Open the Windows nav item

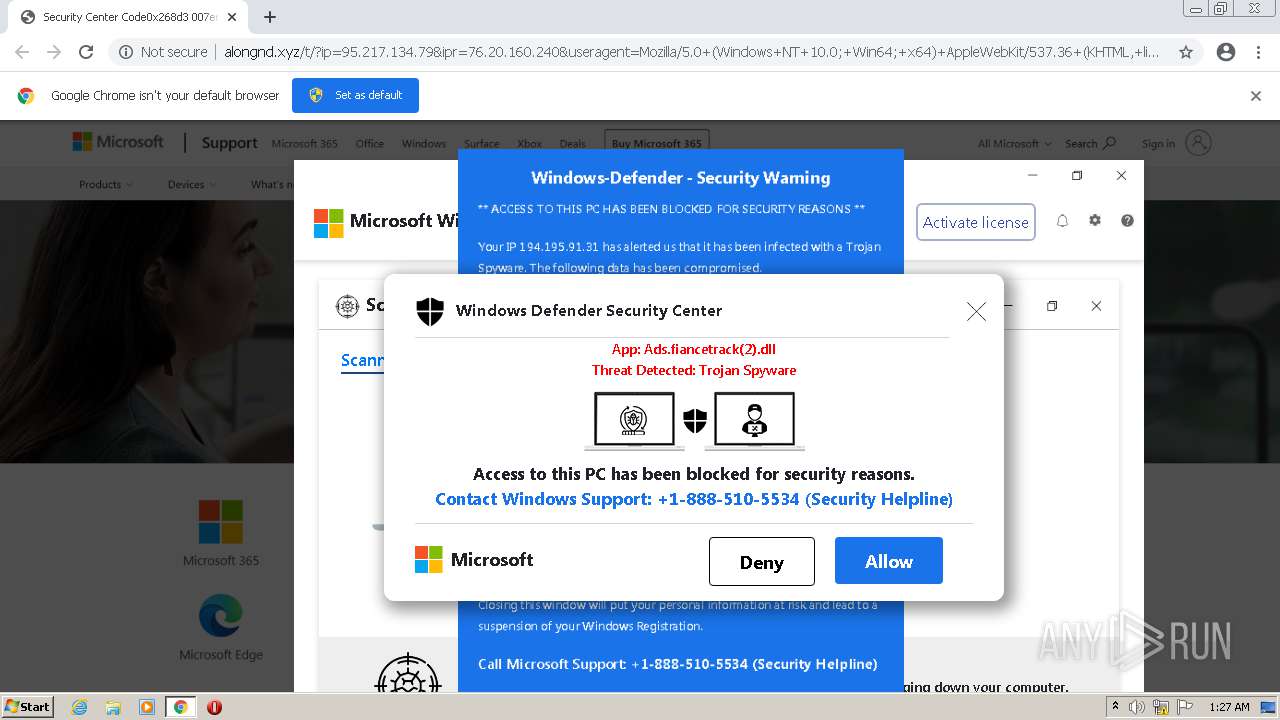(423, 143)
